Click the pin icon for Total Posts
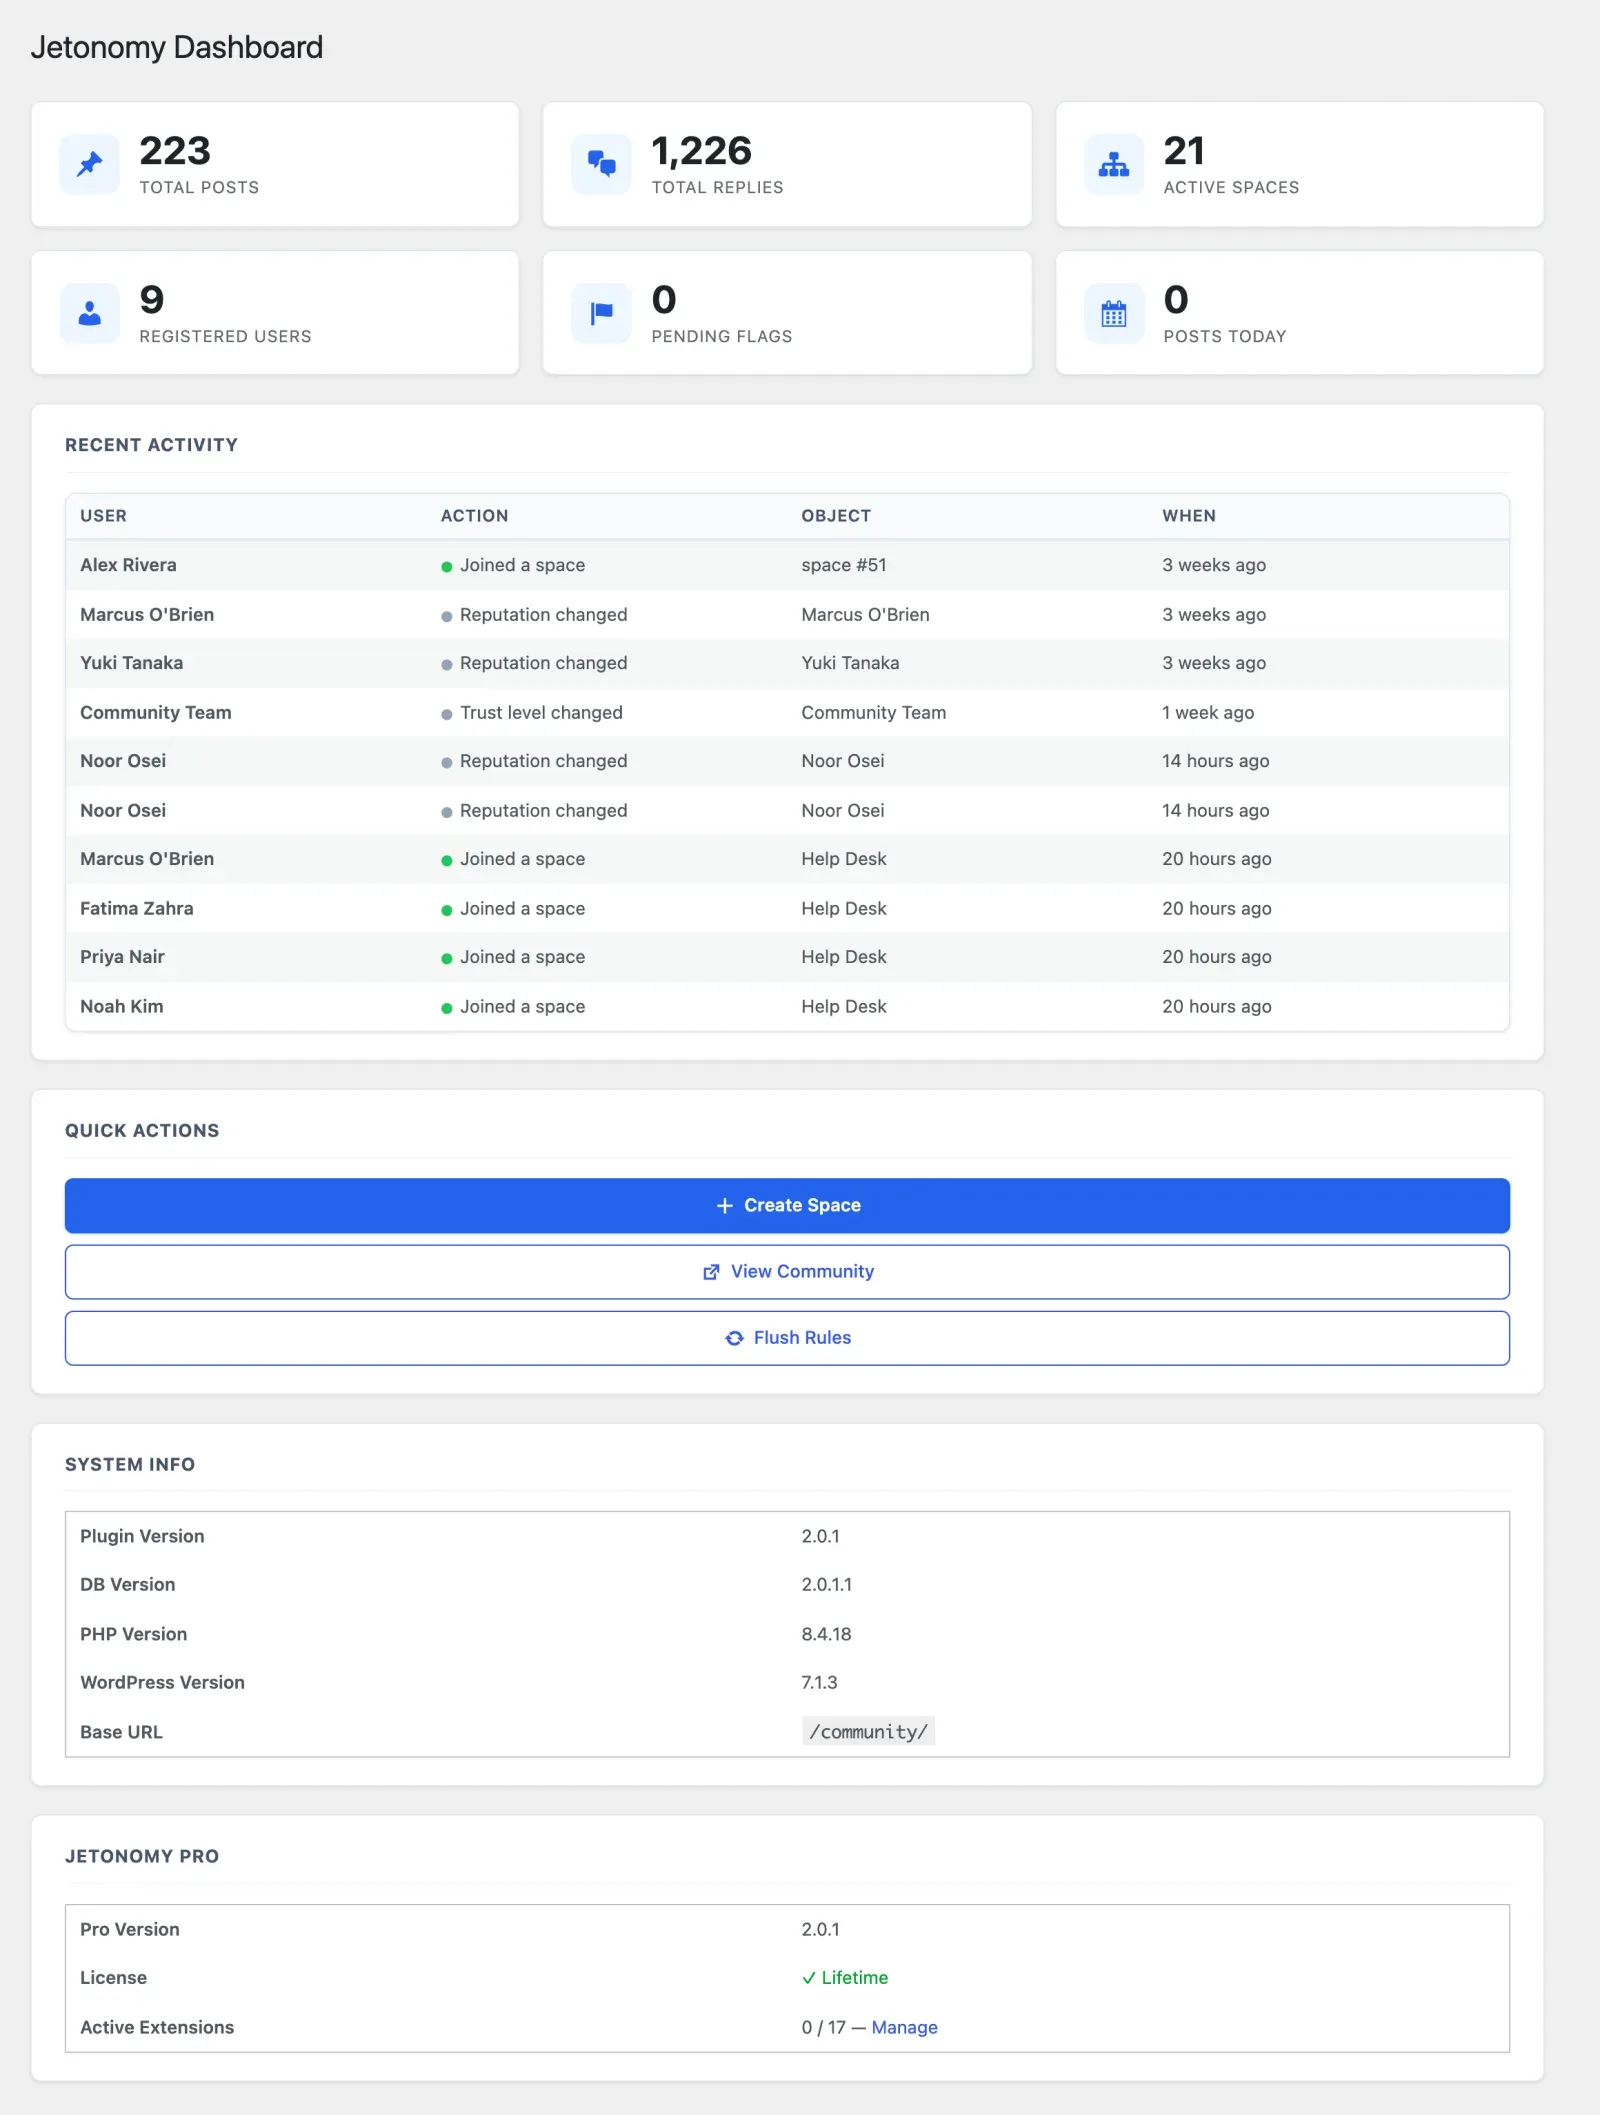Viewport: 1600px width, 2115px height. coord(90,164)
